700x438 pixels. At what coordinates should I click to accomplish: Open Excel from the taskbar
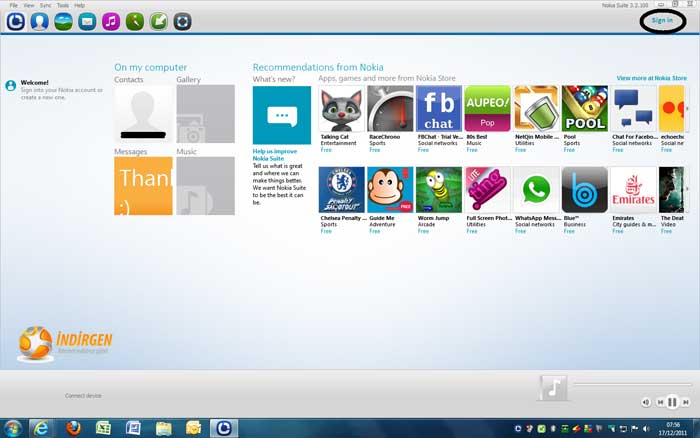pos(104,429)
